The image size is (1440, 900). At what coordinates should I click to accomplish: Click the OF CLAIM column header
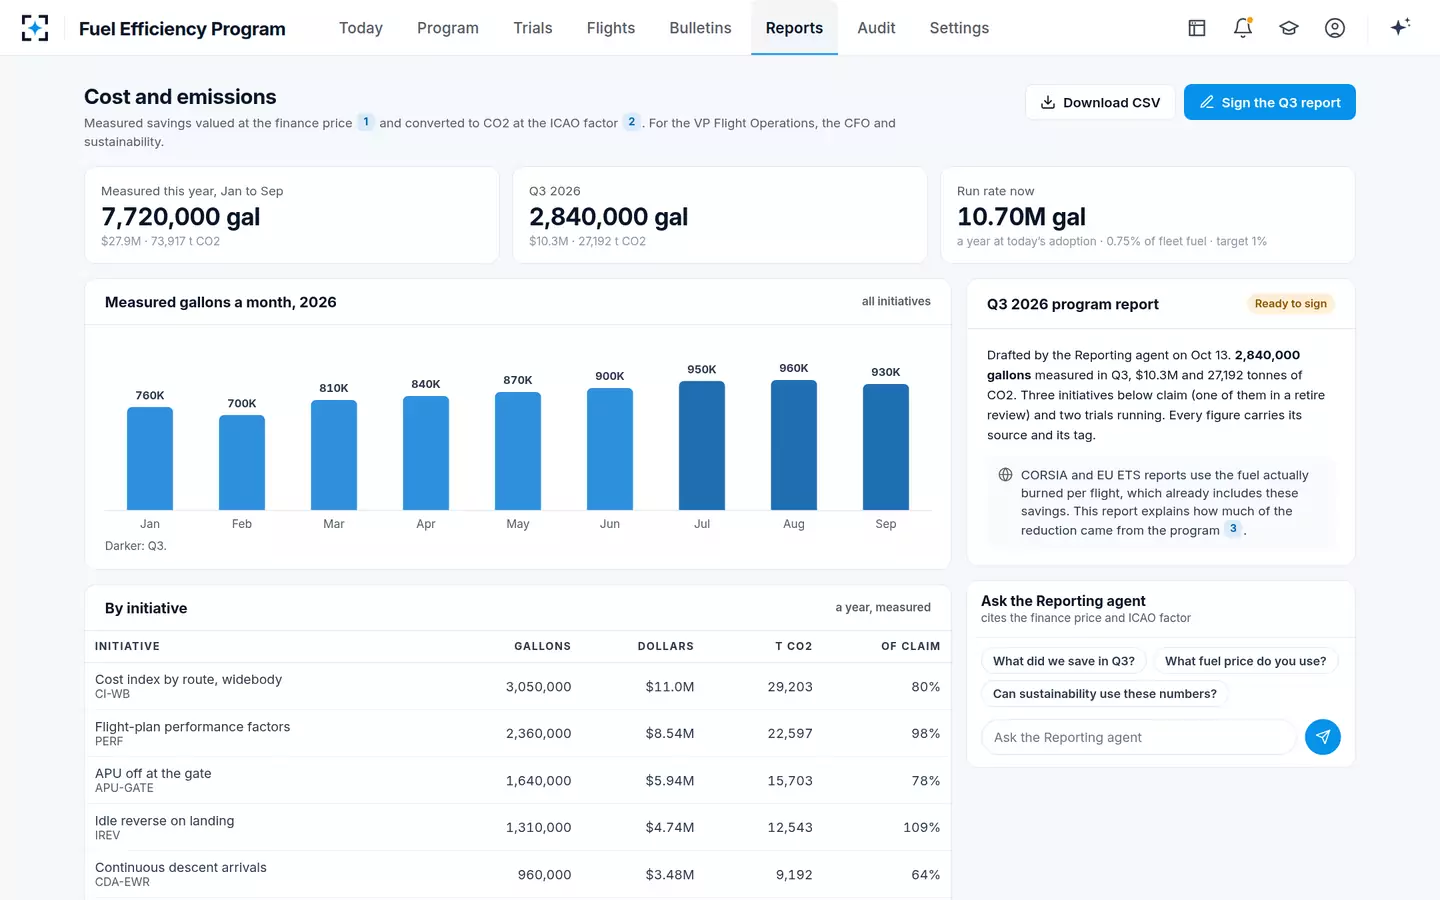click(910, 646)
